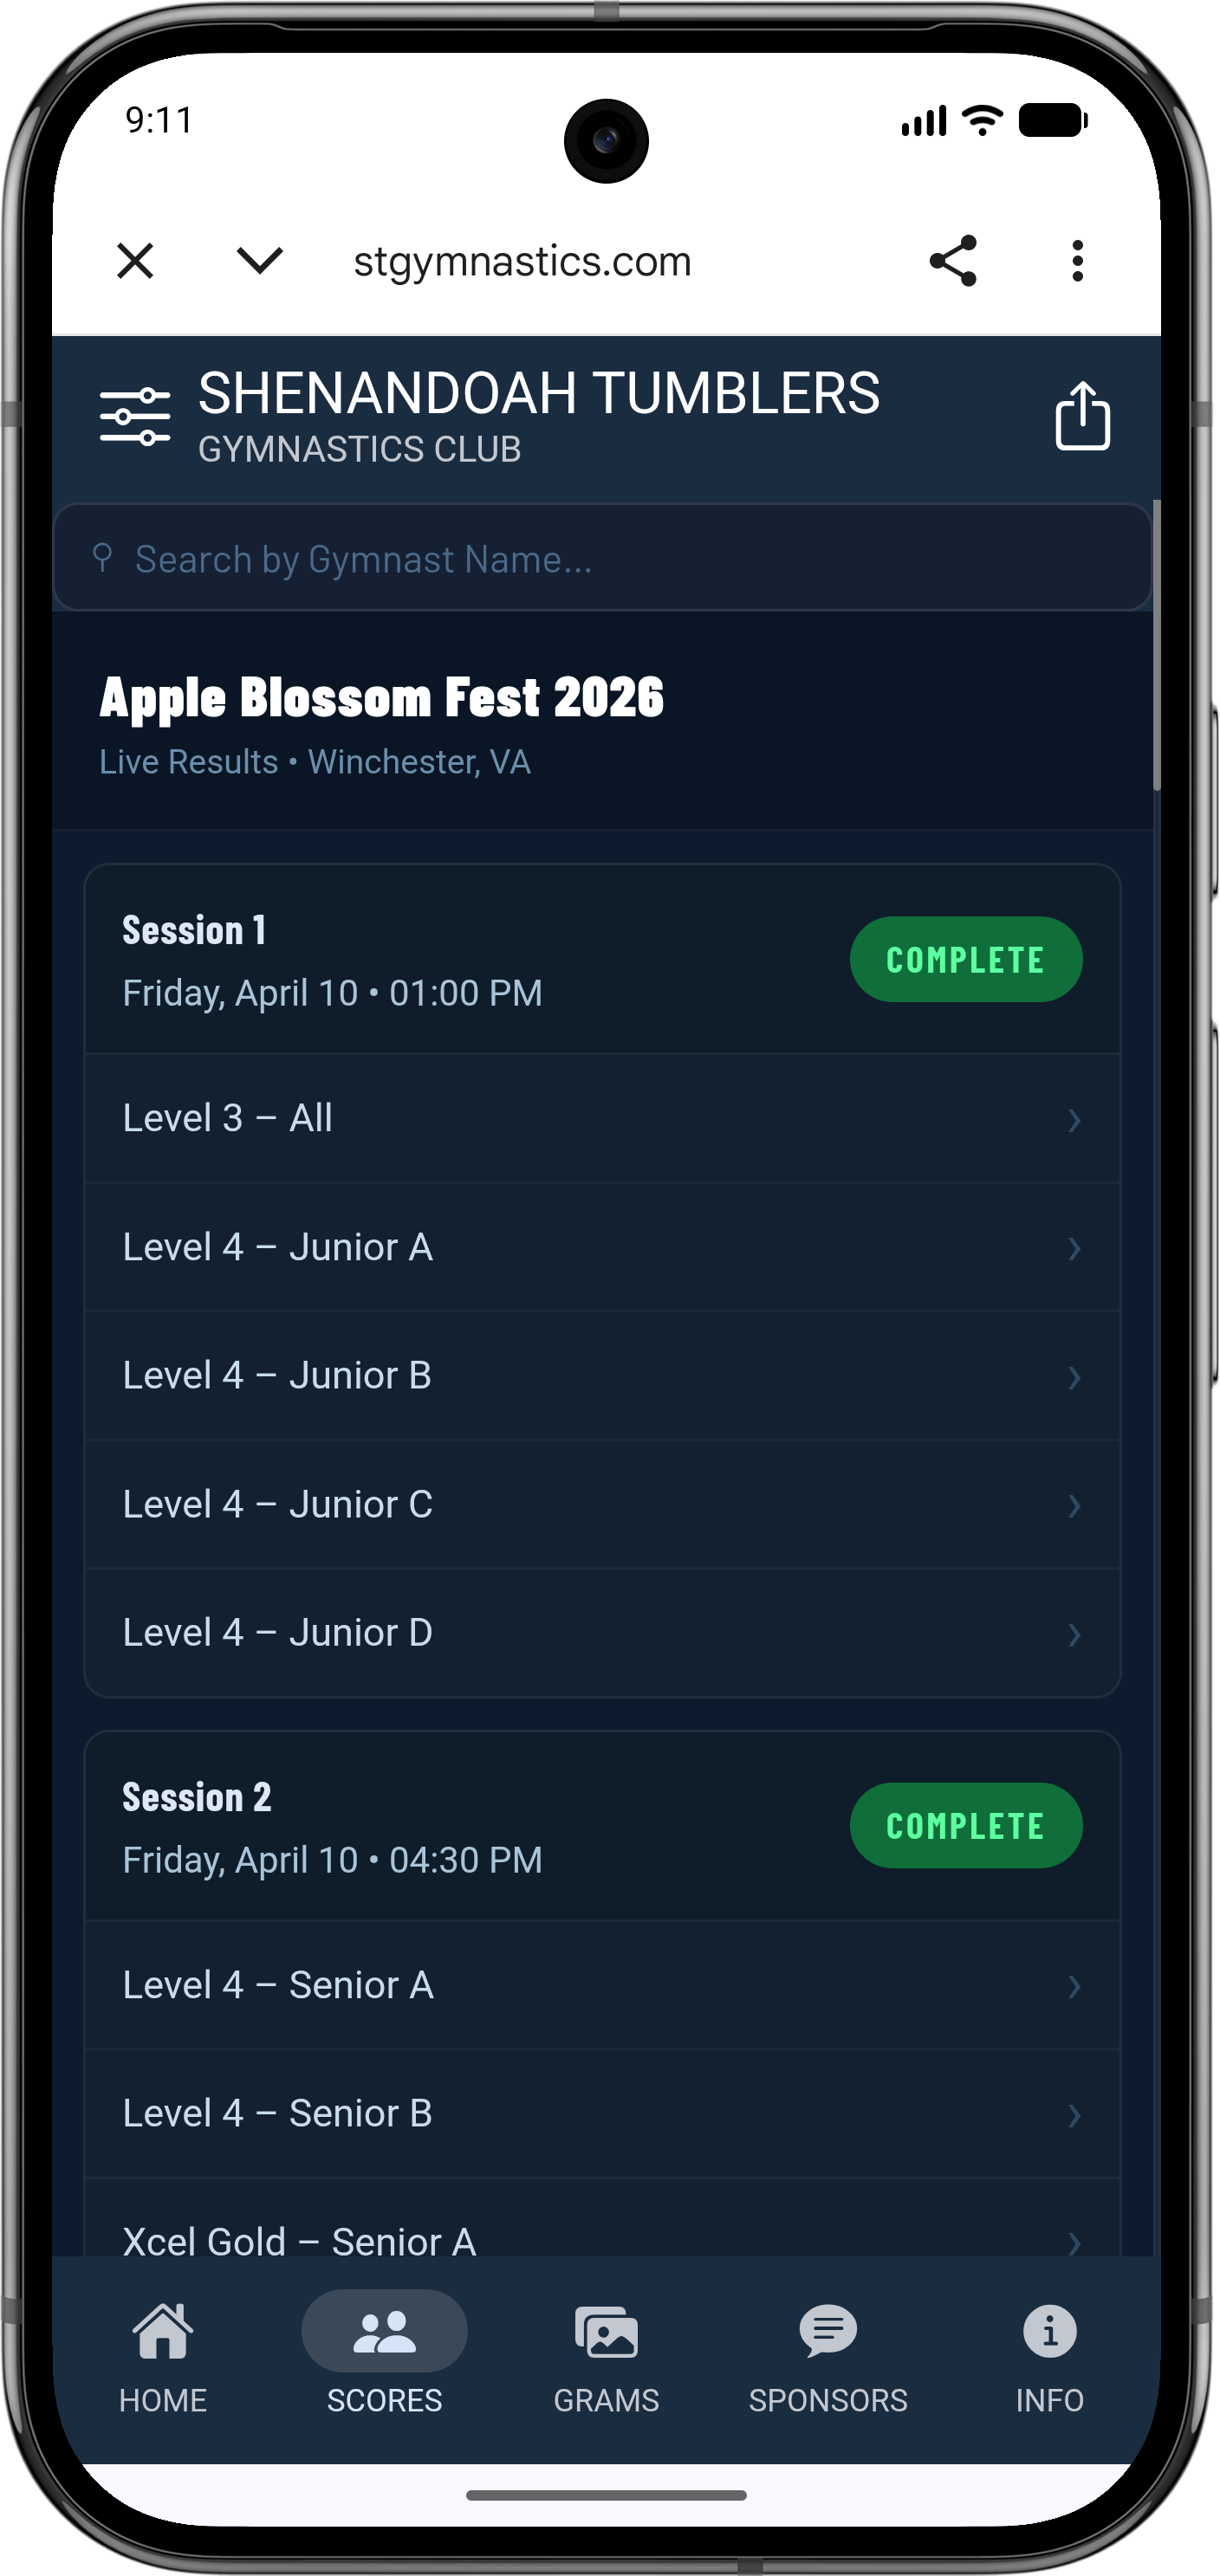Close the browser tab with X
The width and height of the screenshot is (1220, 2576).
(135, 261)
